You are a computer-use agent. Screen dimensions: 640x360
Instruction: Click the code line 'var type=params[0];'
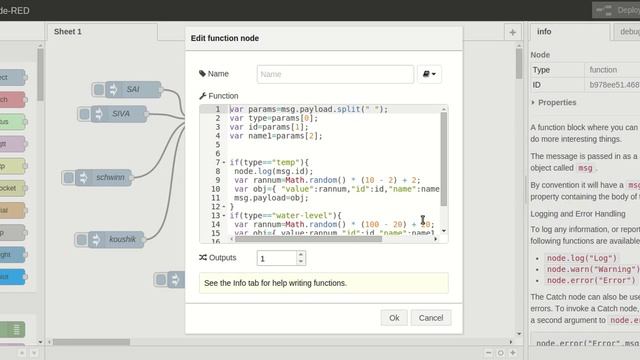tap(273, 118)
